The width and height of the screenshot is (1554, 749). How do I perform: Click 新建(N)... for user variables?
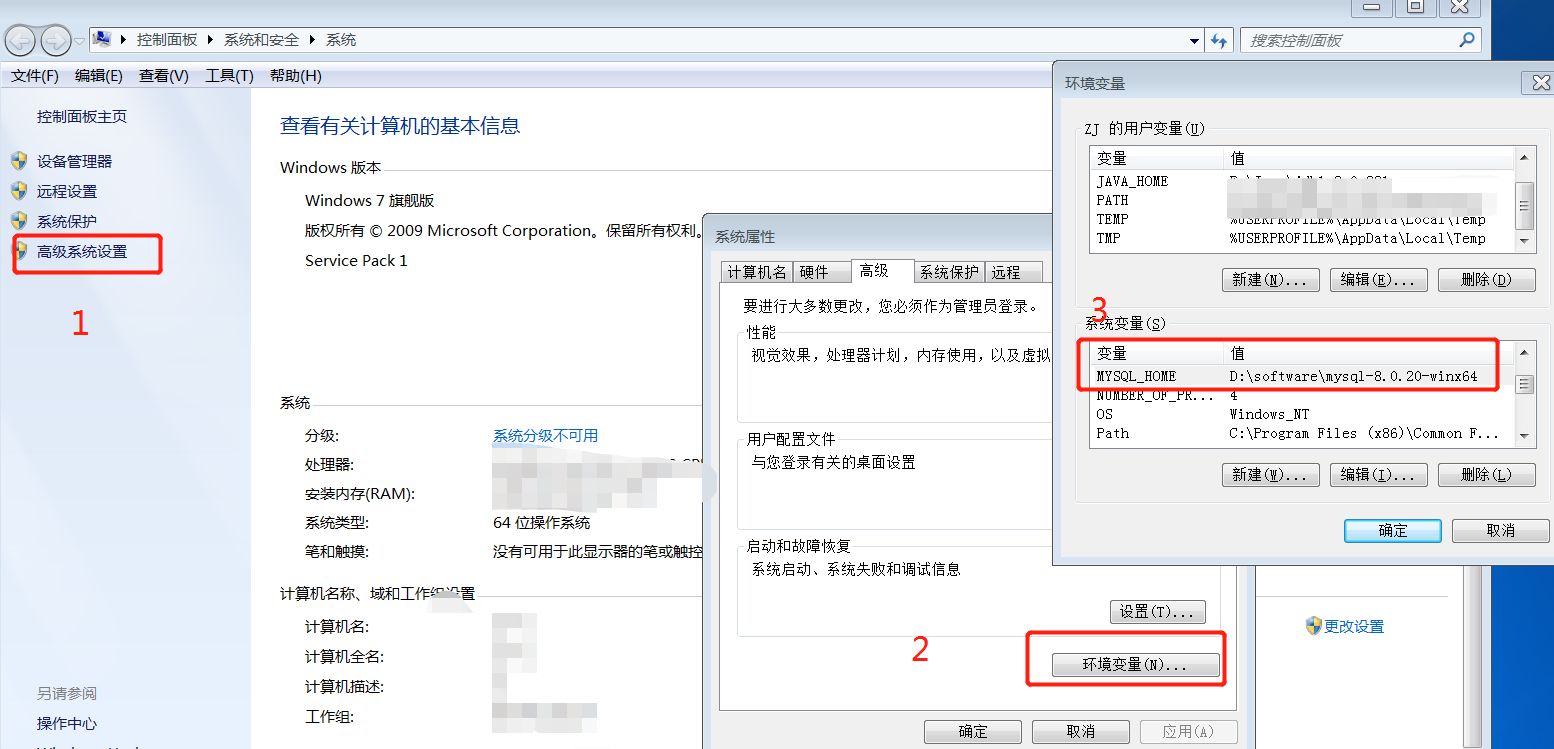pyautogui.click(x=1270, y=280)
